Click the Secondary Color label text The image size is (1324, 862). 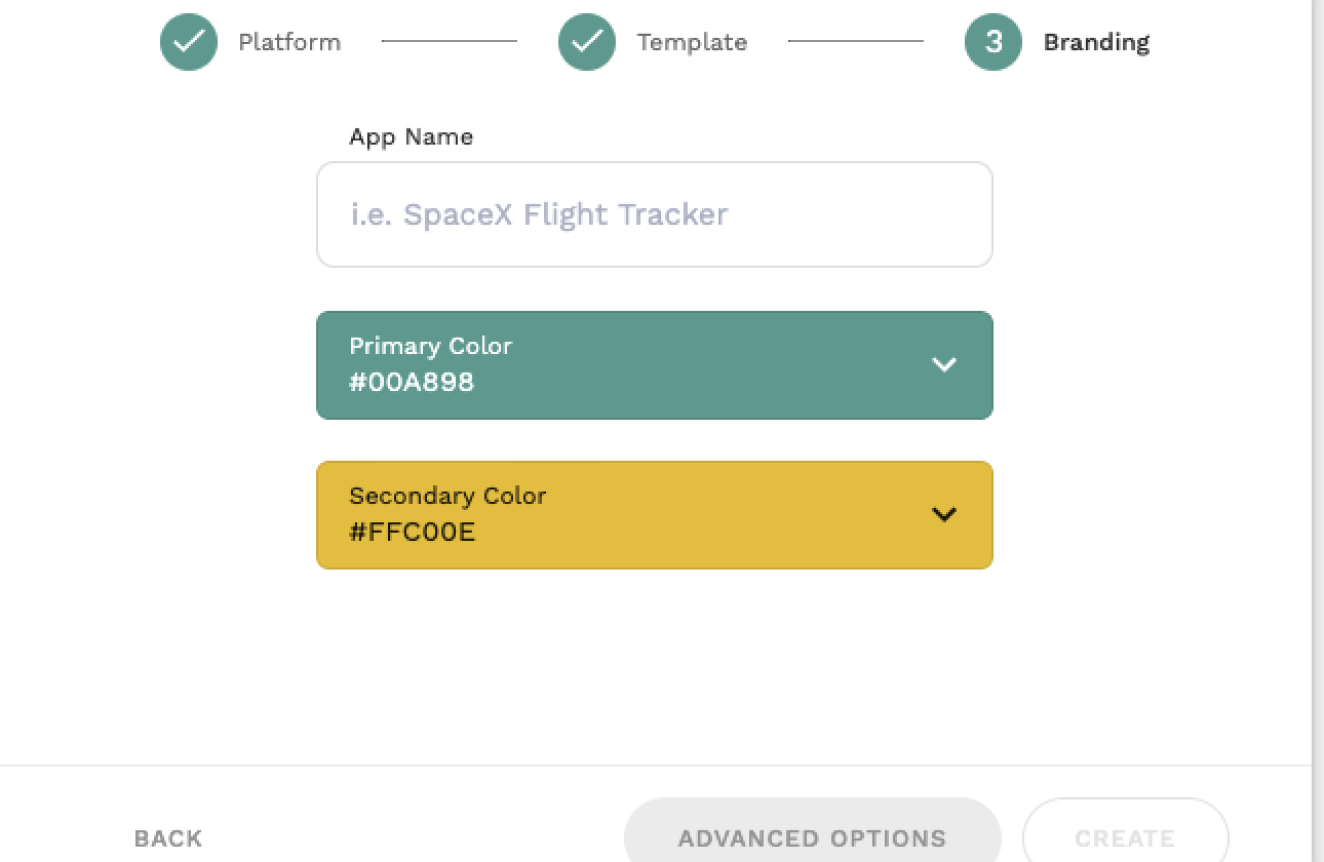pyautogui.click(x=447, y=496)
